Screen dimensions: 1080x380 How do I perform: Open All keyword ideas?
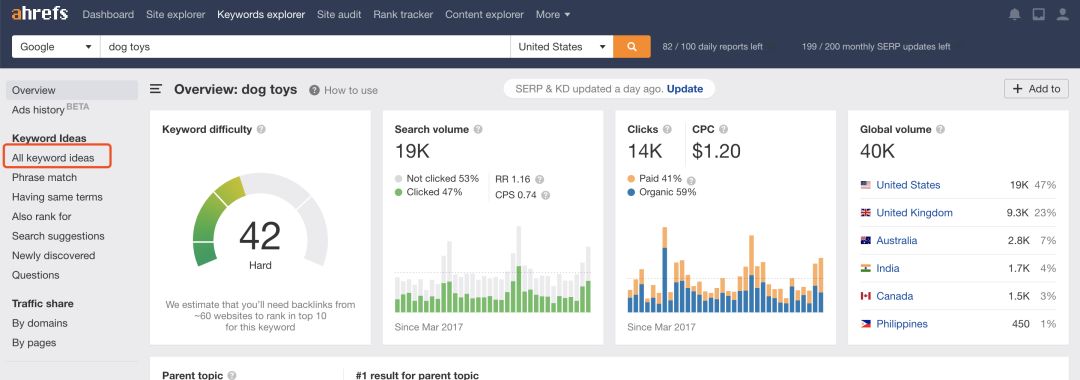[53, 158]
